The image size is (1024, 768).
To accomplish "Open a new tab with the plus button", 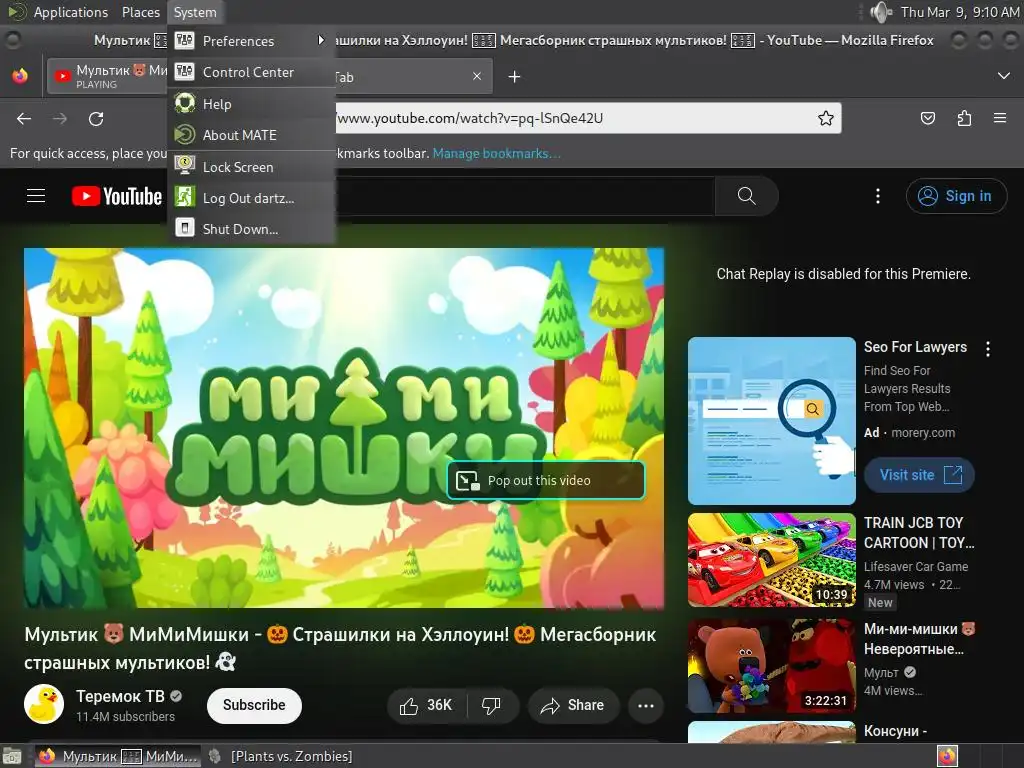I will click(x=514, y=77).
